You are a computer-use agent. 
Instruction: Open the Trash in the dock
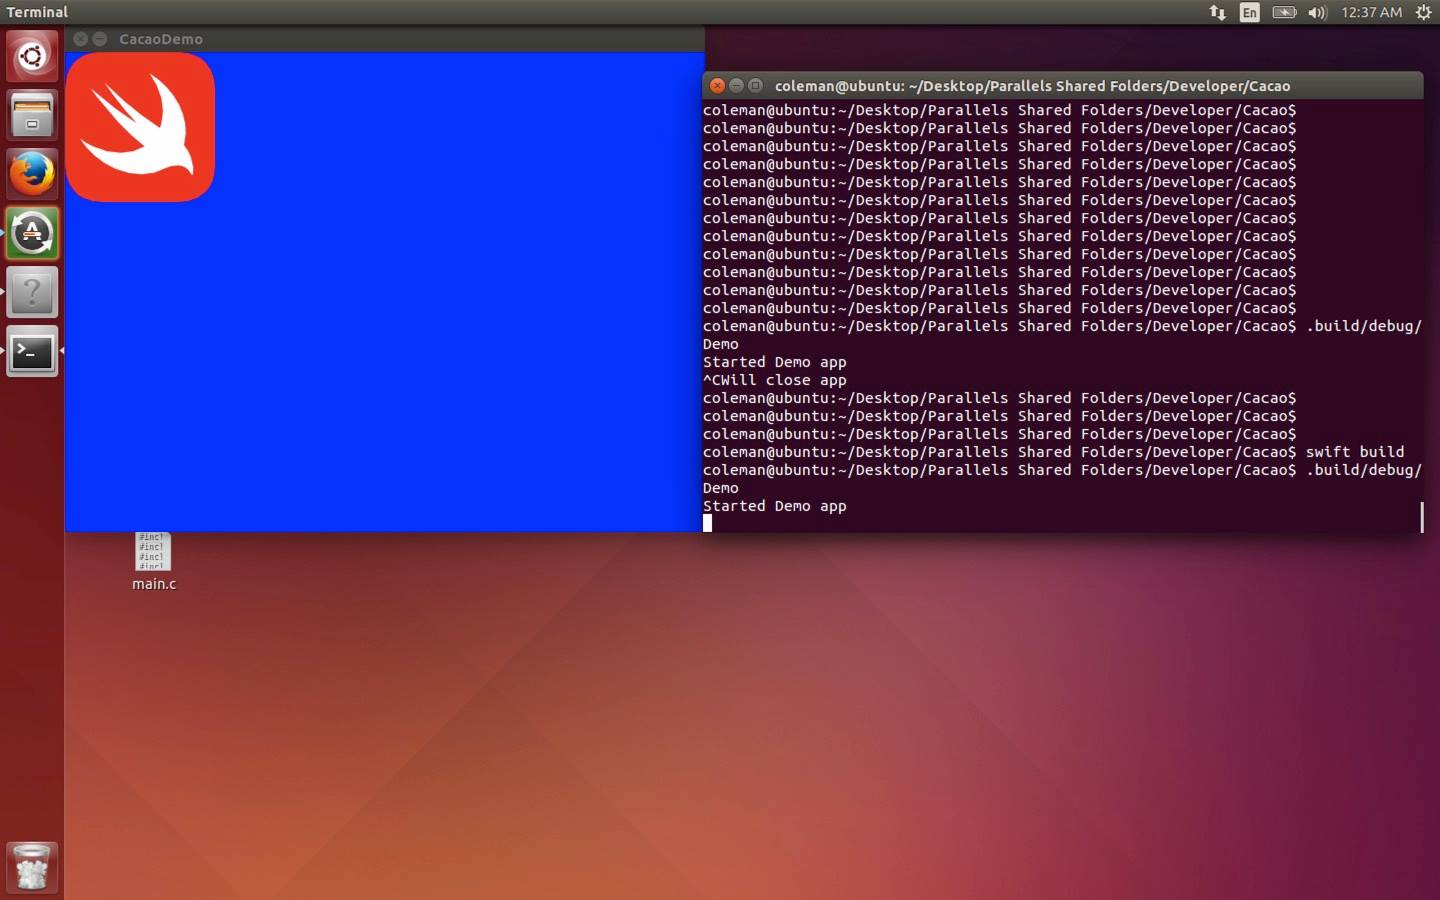click(32, 867)
